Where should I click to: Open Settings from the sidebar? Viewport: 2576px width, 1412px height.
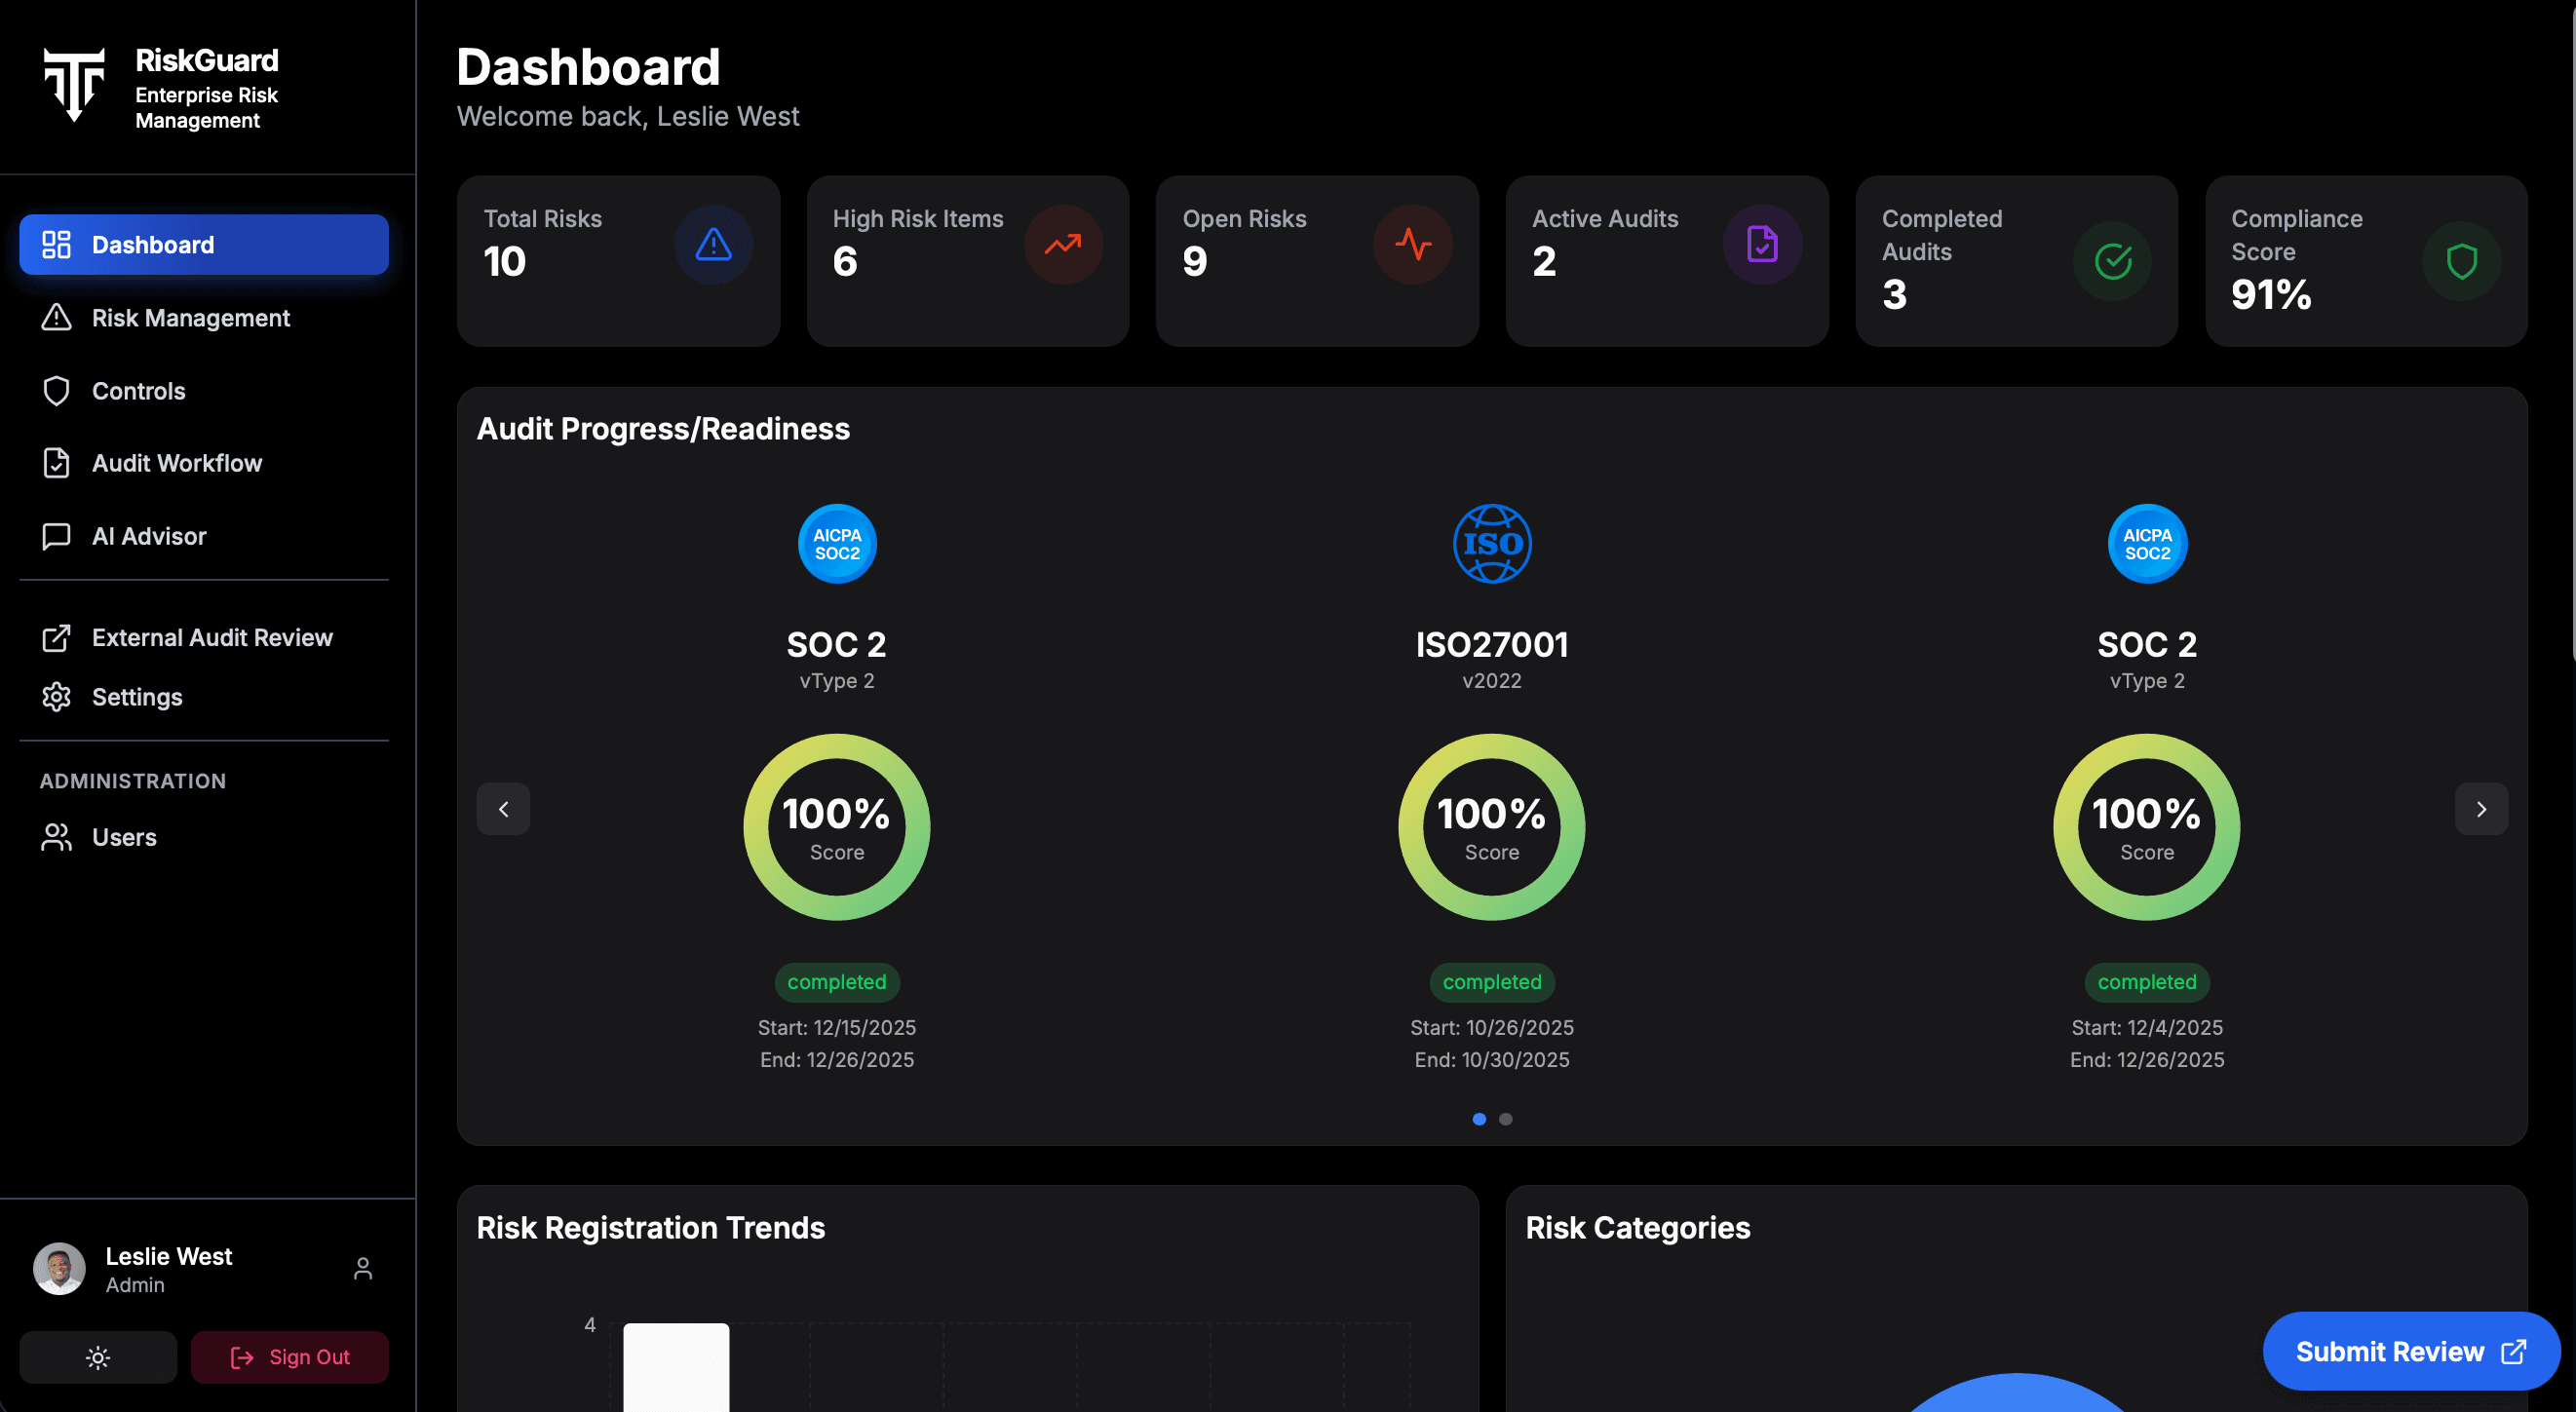204,697
